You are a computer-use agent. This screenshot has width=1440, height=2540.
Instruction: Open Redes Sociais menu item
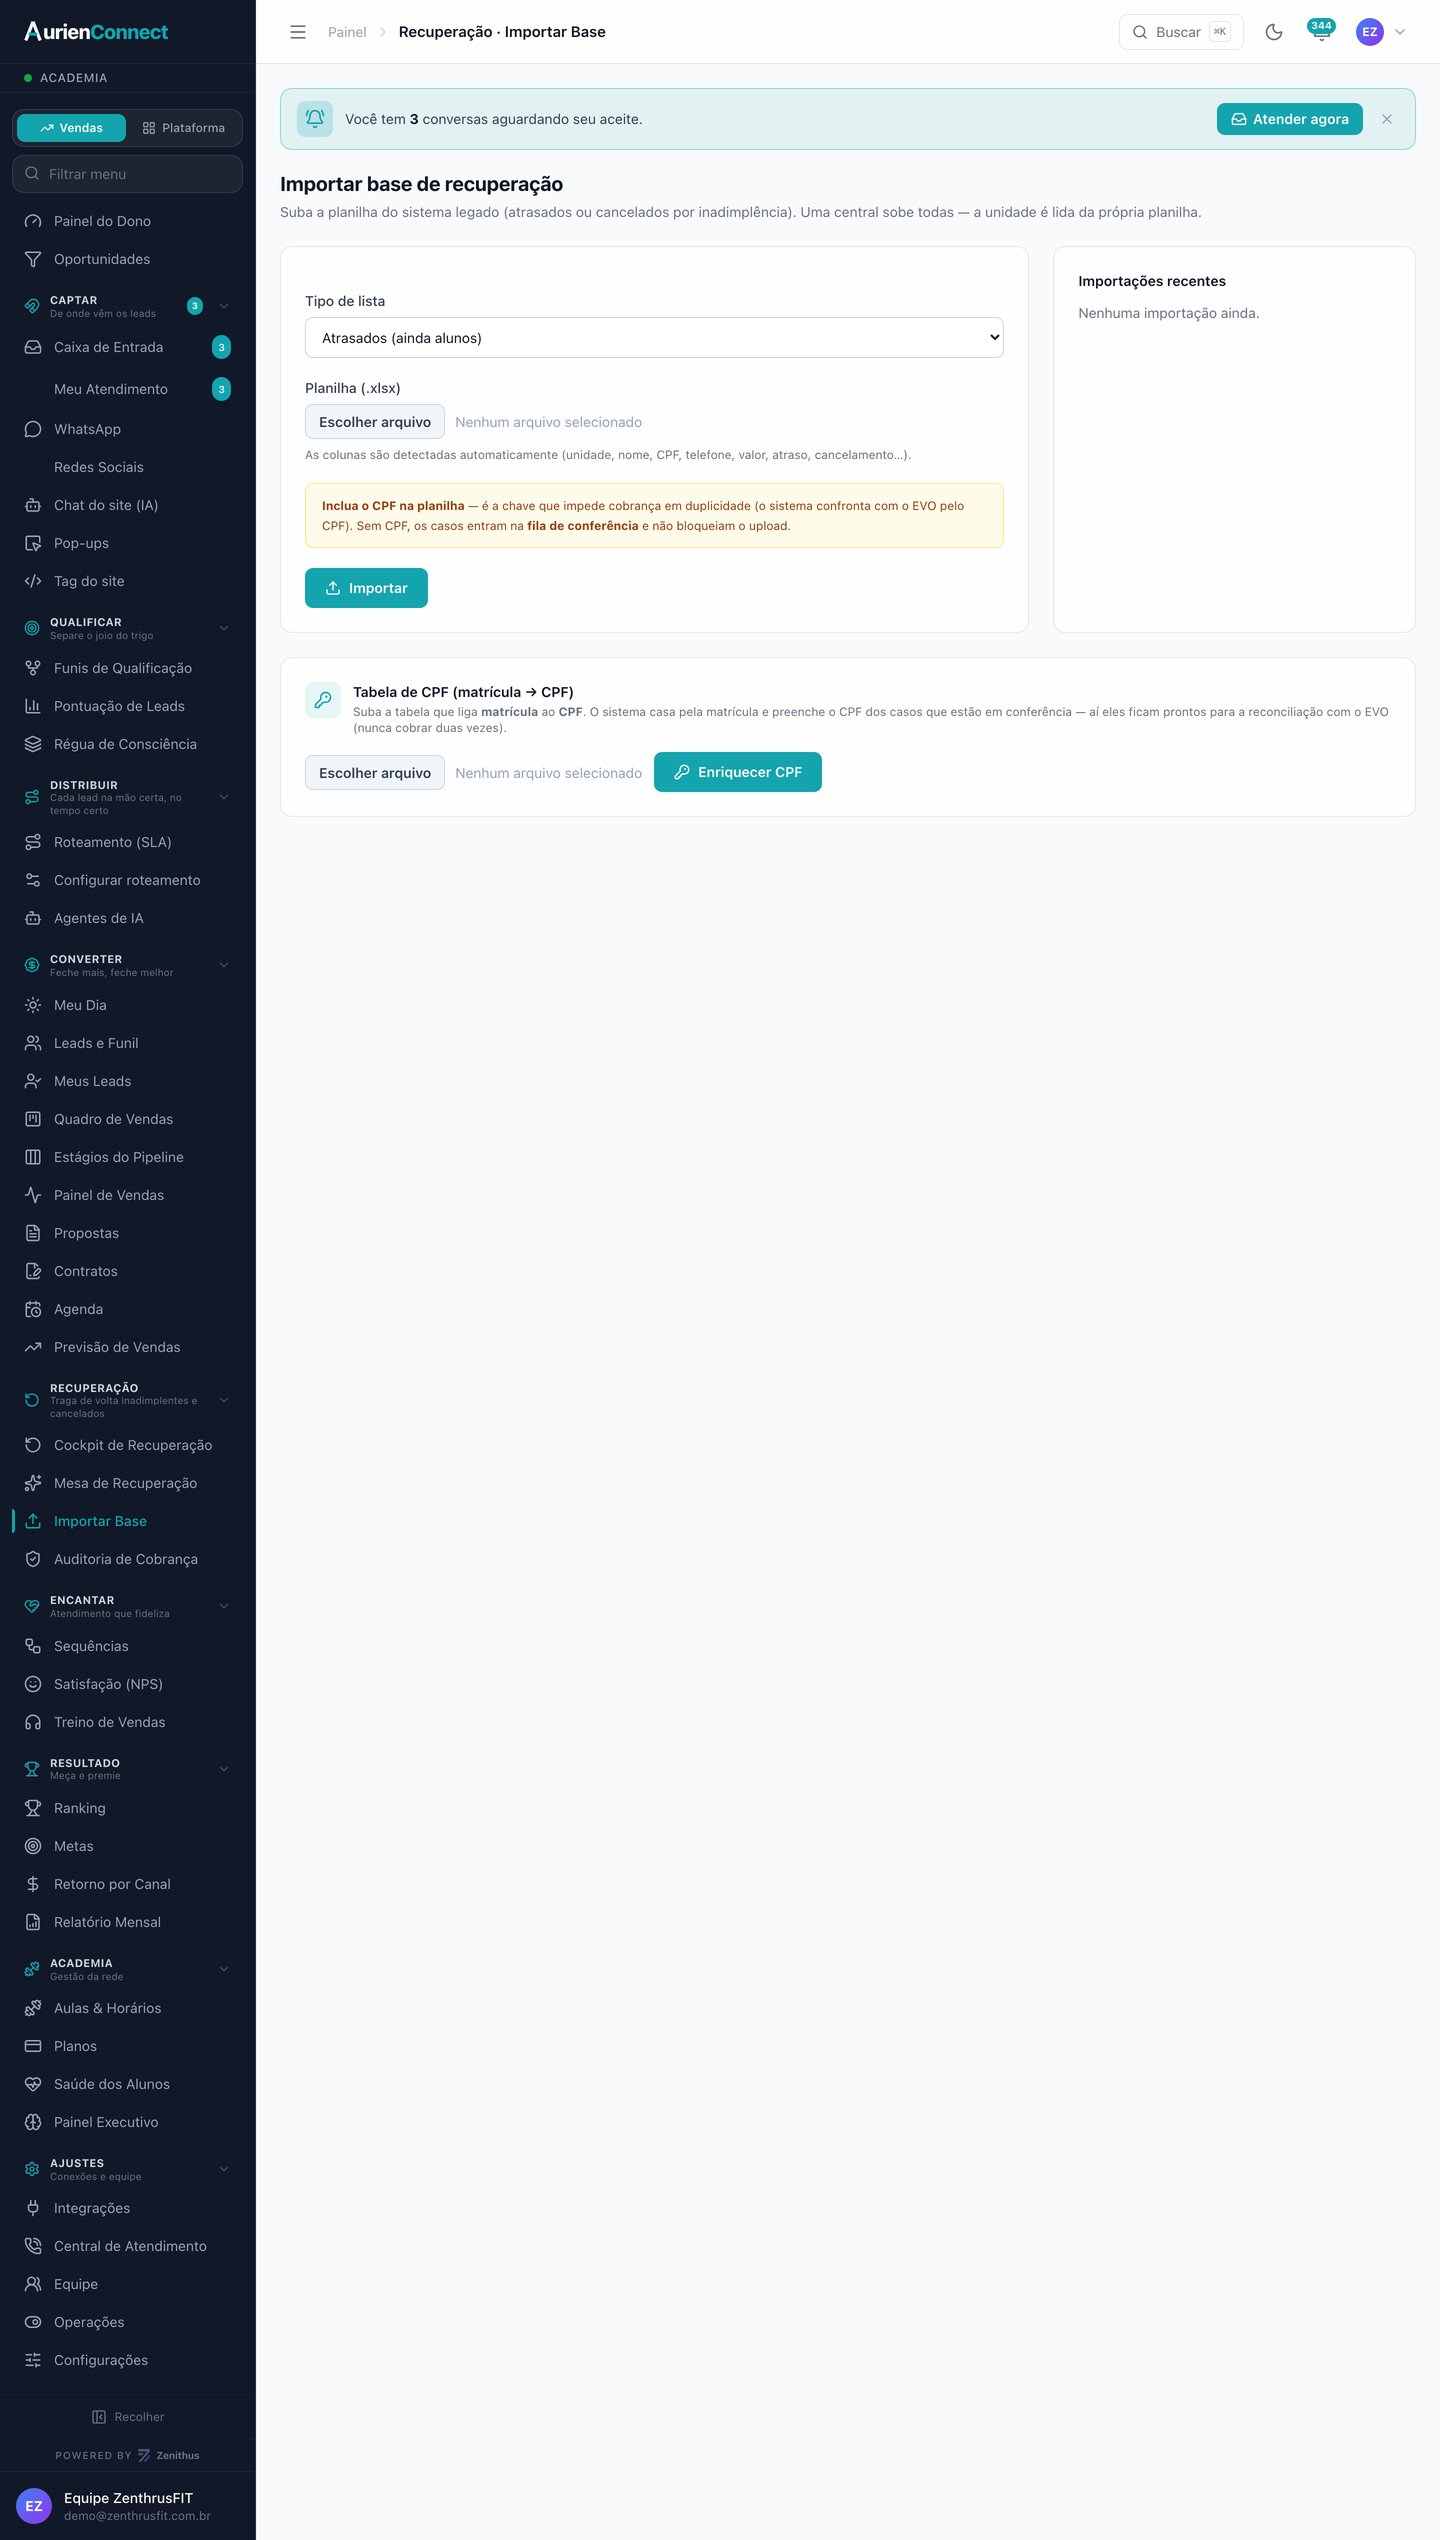pyautogui.click(x=127, y=467)
